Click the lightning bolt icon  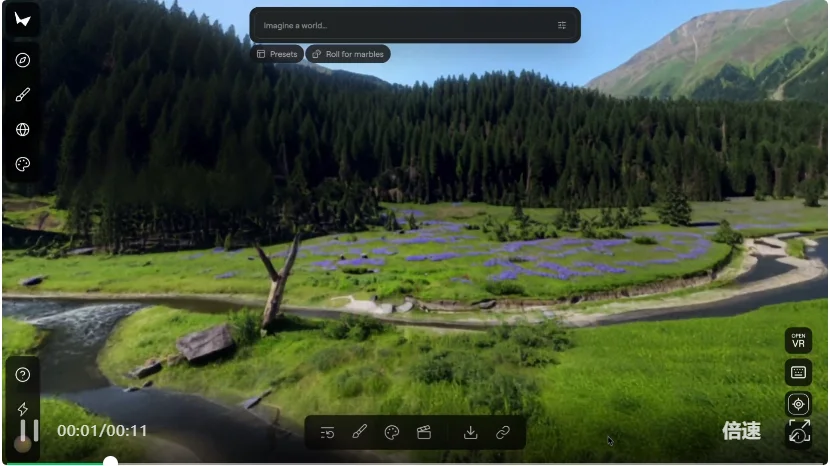point(22,409)
